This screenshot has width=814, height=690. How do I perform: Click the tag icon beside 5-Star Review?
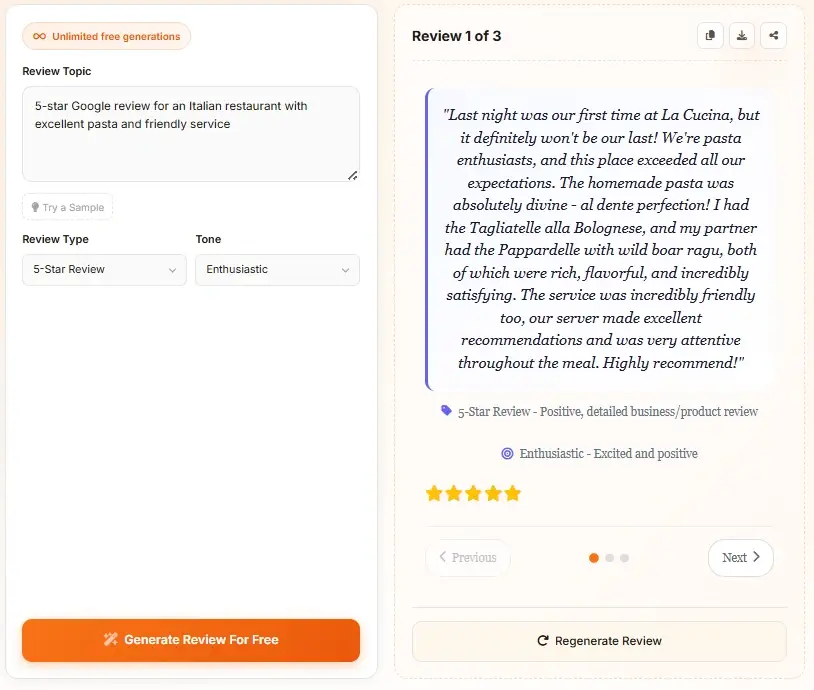(x=446, y=411)
